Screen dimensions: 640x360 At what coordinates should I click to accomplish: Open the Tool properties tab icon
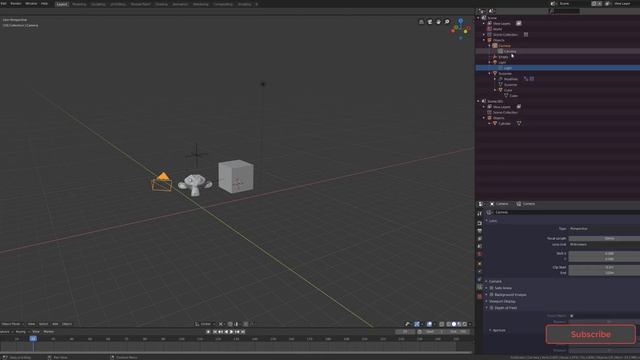pos(480,213)
